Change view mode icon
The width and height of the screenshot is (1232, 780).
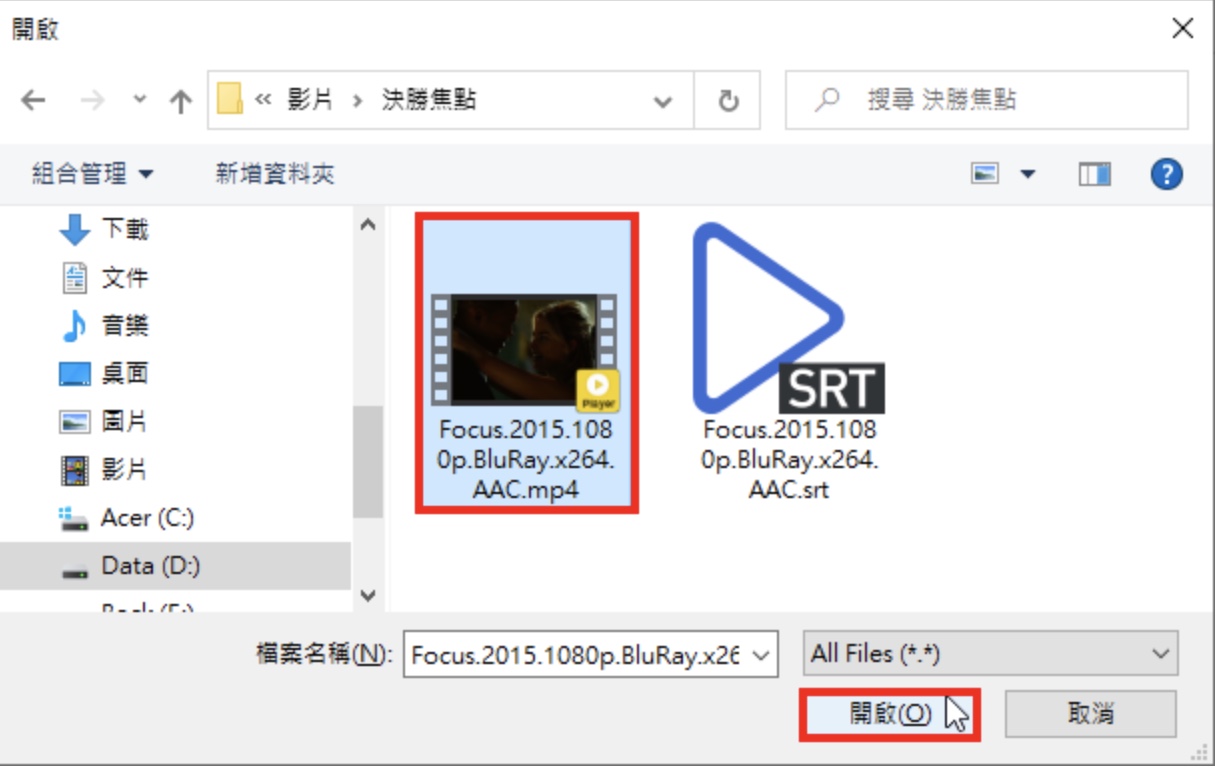pos(986,175)
